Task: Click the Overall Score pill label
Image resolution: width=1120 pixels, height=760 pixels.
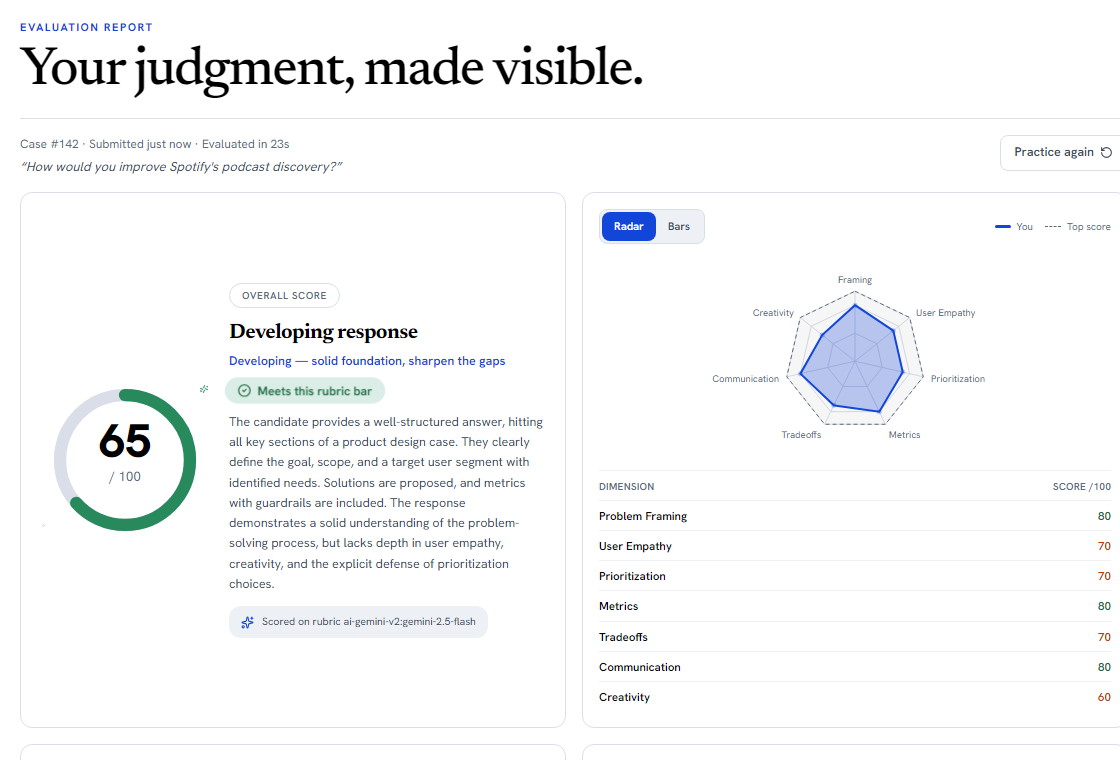Action: click(284, 296)
